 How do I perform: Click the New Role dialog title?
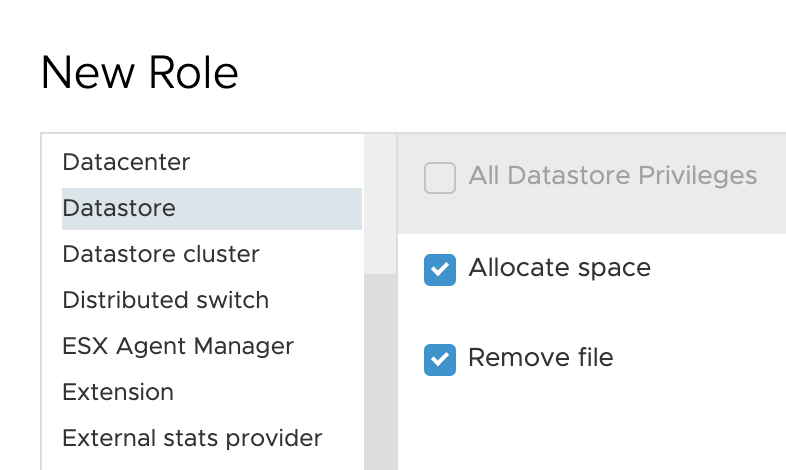(x=139, y=73)
